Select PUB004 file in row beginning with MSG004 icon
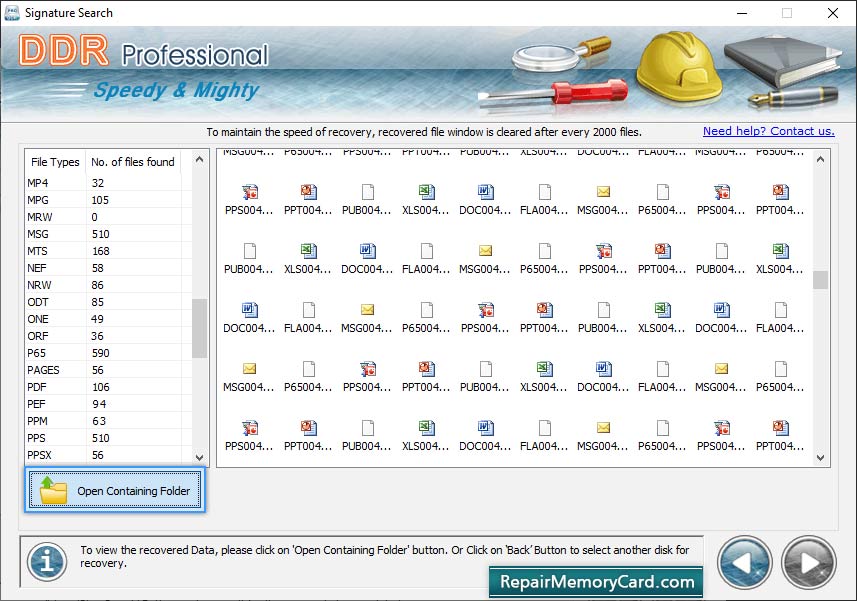This screenshot has width=857, height=601. click(x=485, y=377)
